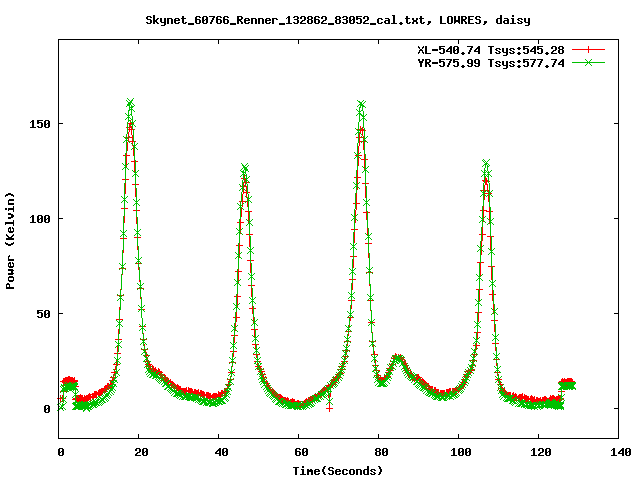Click the 60 tick label on x-axis

299,452
